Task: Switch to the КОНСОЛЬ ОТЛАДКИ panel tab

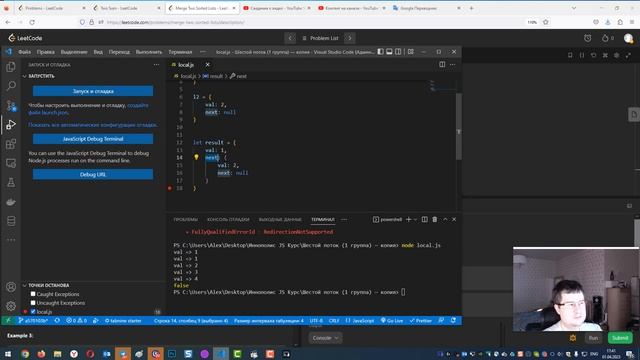Action: pos(228,220)
